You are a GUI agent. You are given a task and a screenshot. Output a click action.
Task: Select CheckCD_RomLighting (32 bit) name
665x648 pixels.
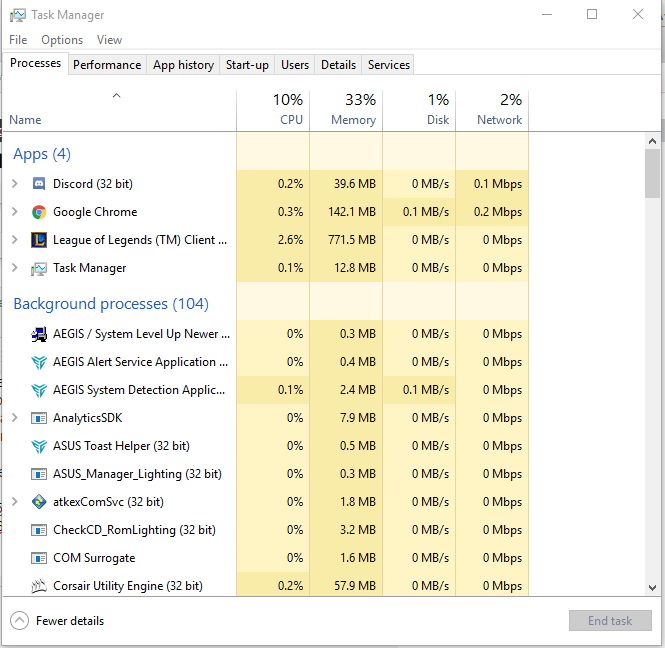tap(134, 530)
